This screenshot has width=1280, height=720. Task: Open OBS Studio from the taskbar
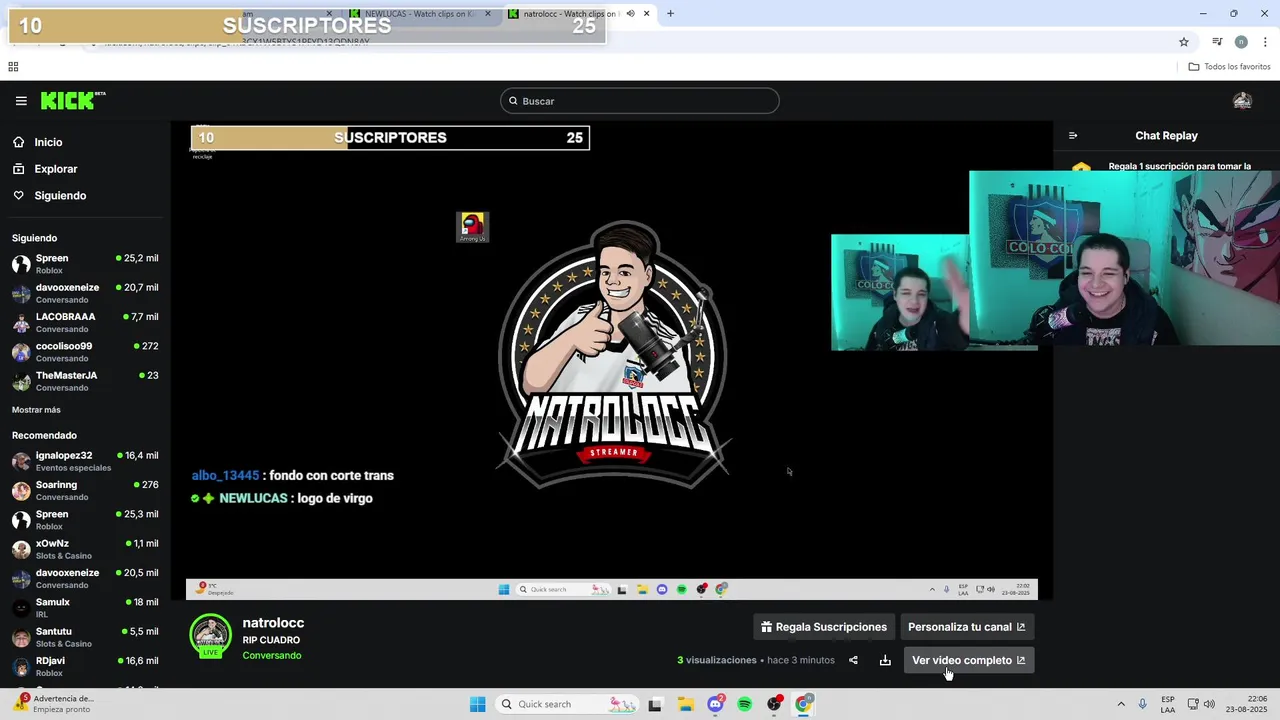point(774,704)
